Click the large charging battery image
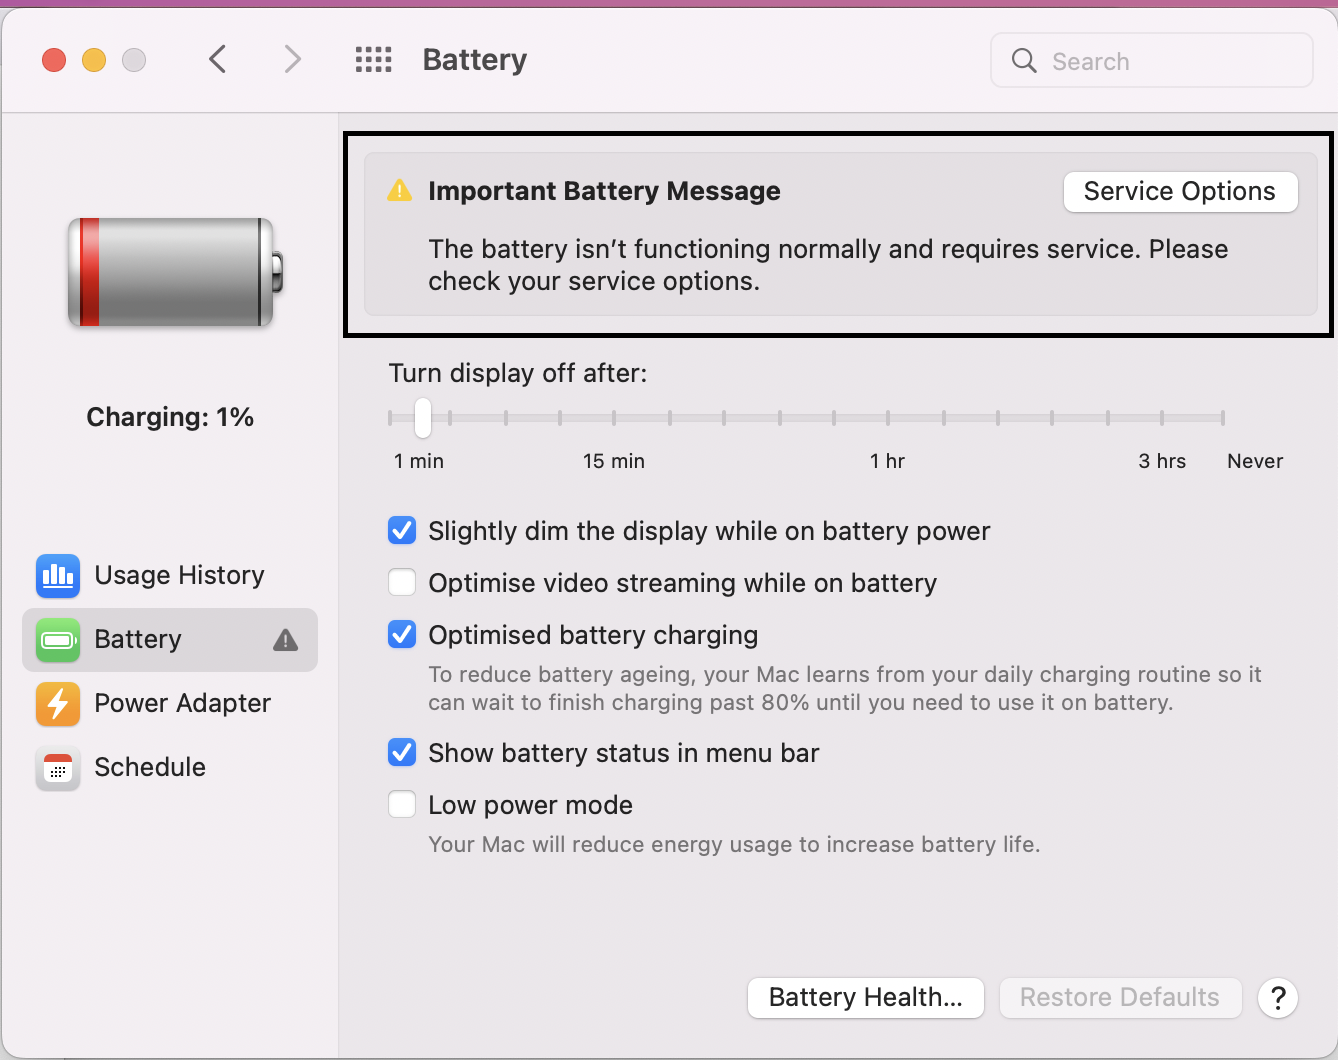 click(176, 273)
